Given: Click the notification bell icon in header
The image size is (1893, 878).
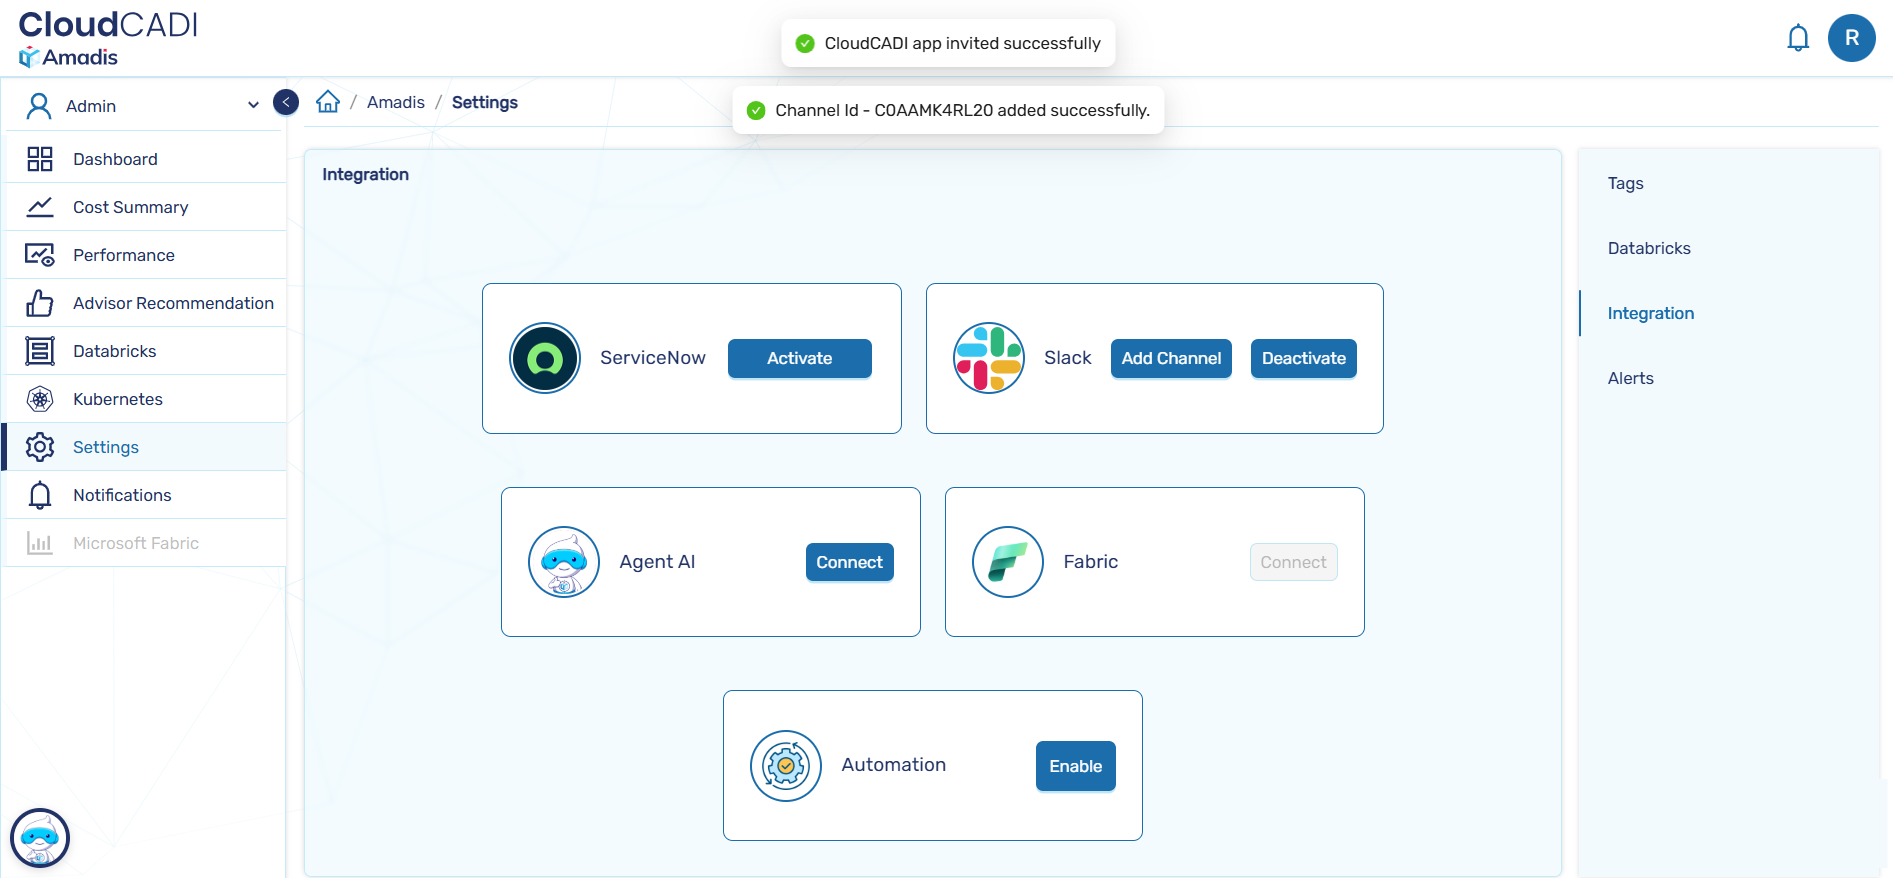Looking at the screenshot, I should (1797, 38).
